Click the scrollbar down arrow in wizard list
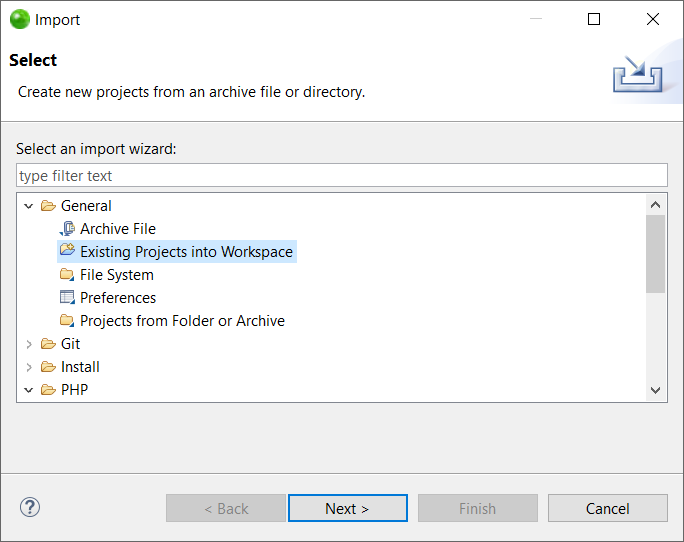This screenshot has width=684, height=542. pos(656,391)
